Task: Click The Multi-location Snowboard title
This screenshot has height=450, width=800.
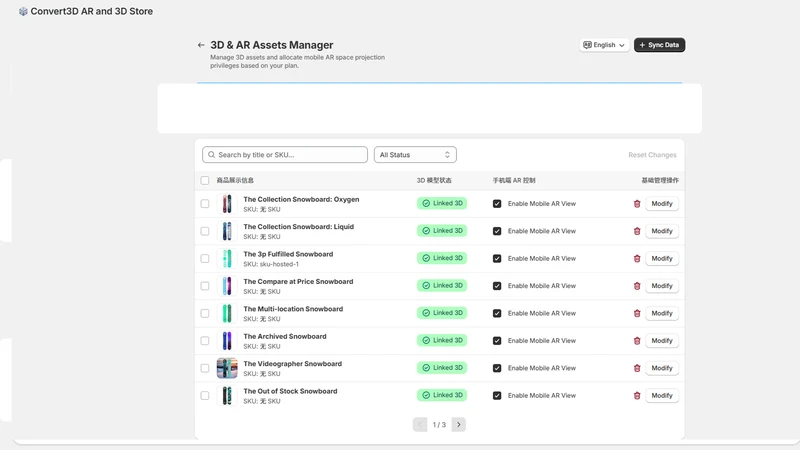Action: tap(293, 309)
